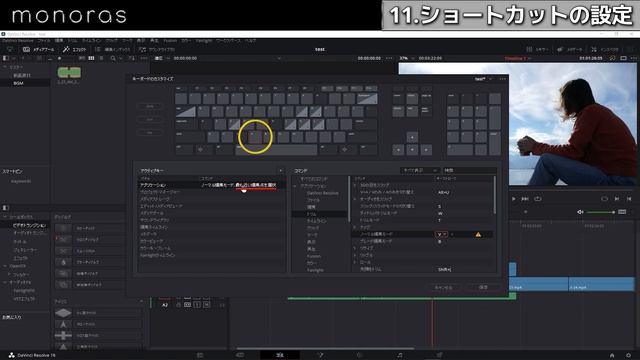This screenshot has height=360, width=640.
Task: Collapse the ツールボックス tree in effects library
Action: click(5, 217)
